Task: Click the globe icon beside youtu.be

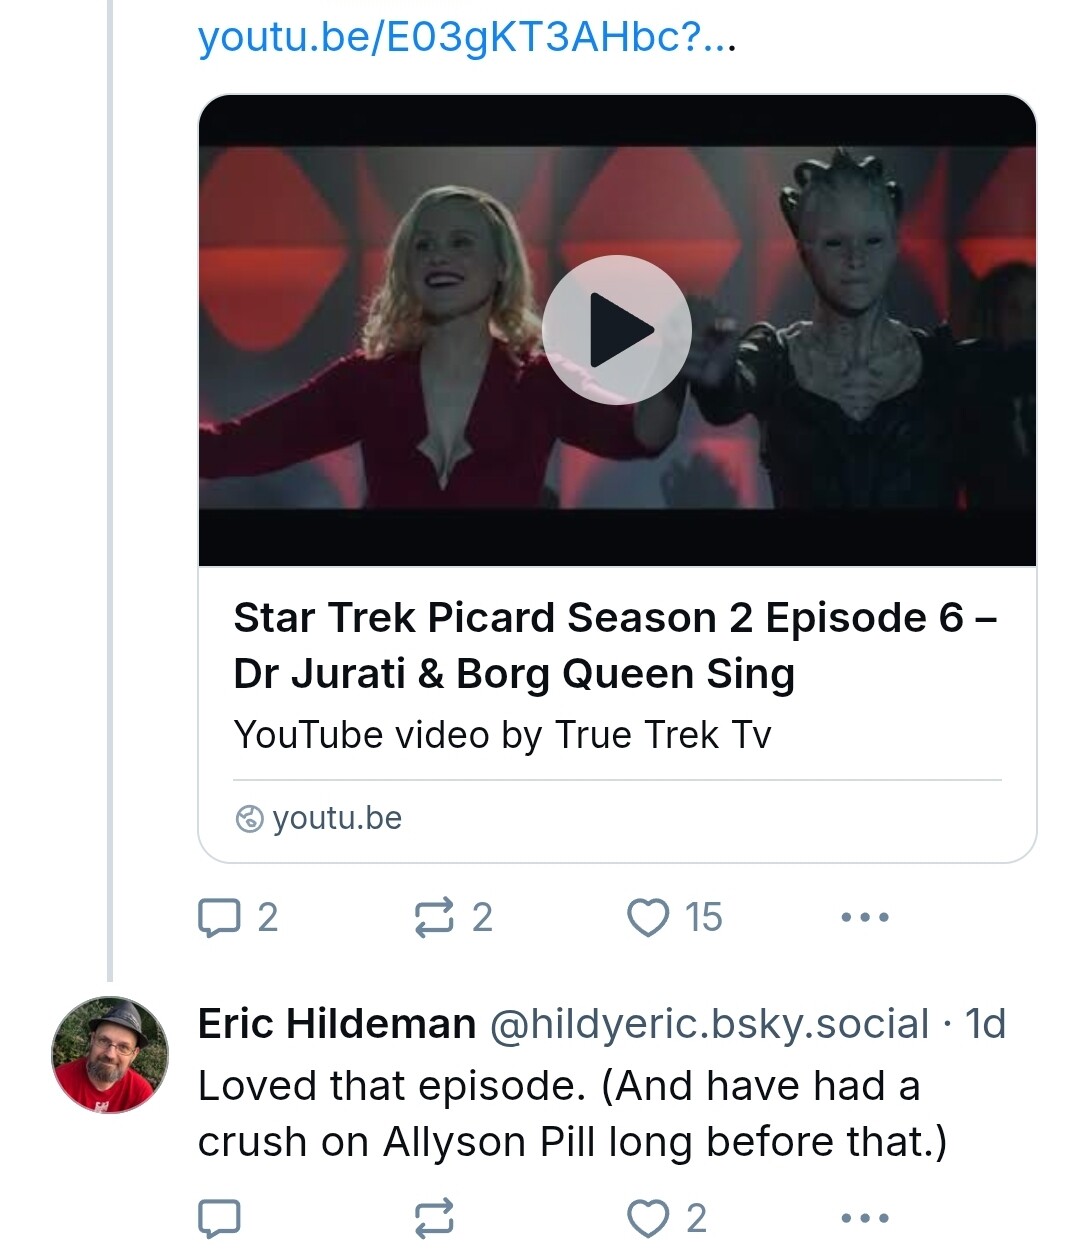Action: (x=249, y=819)
